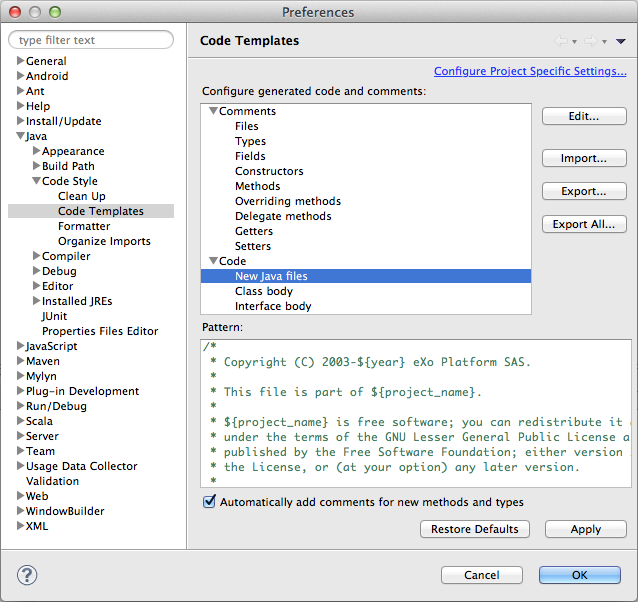Collapse the Java preferences node
This screenshot has height=602, width=638.
point(20,136)
